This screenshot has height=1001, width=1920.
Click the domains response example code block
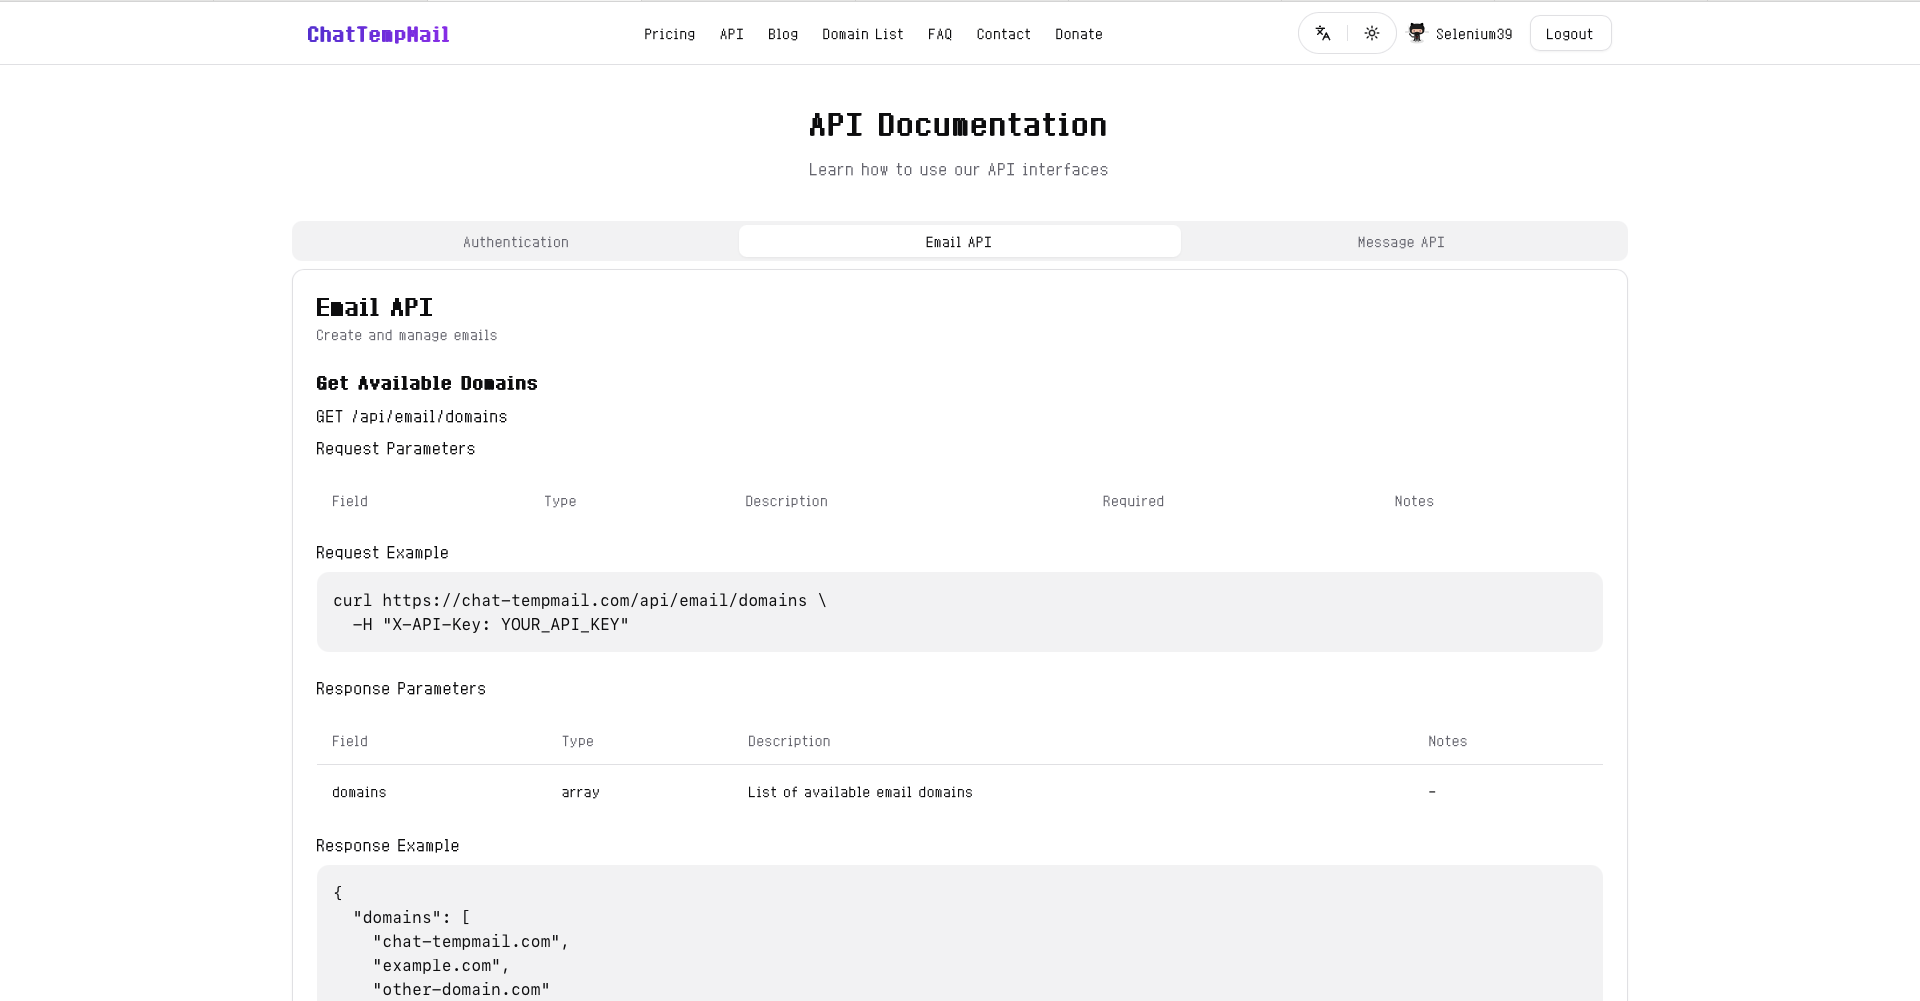[x=959, y=940]
